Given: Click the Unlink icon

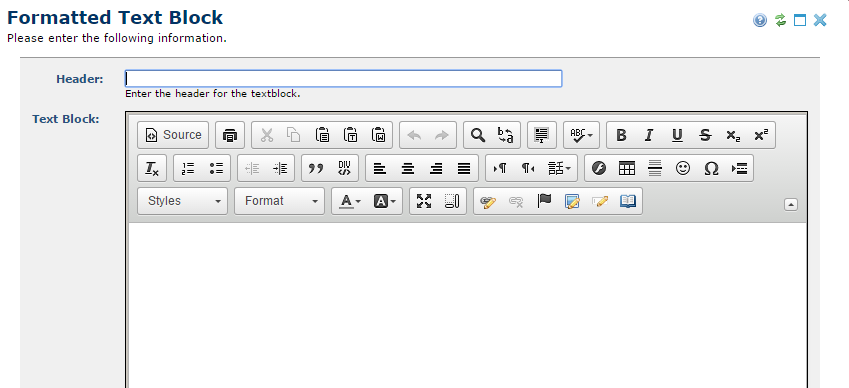Looking at the screenshot, I should (516, 201).
